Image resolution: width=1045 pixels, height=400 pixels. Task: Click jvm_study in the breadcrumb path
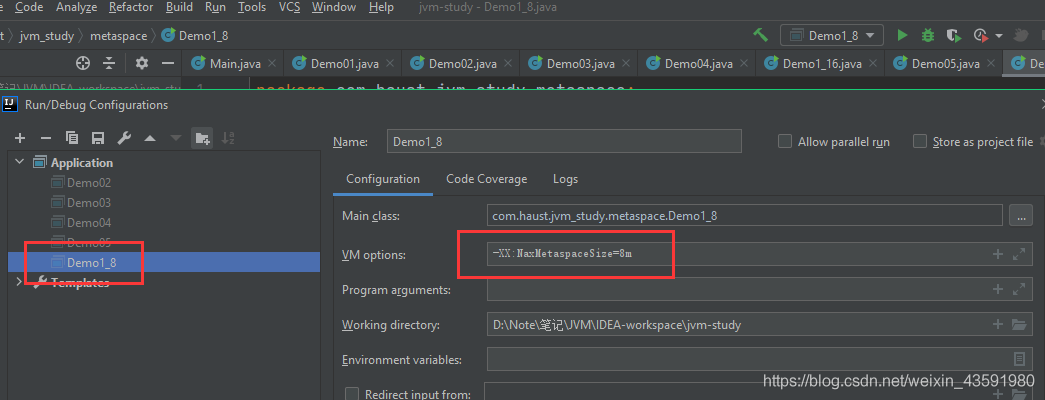47,36
